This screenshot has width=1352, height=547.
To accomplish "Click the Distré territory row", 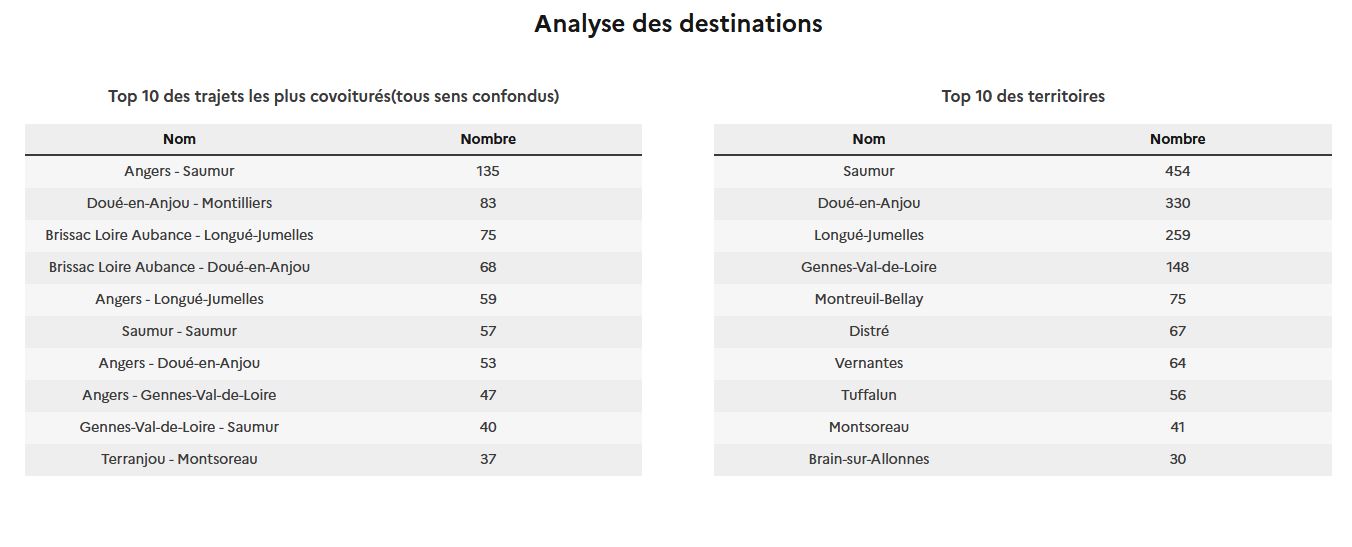I will coord(1023,331).
